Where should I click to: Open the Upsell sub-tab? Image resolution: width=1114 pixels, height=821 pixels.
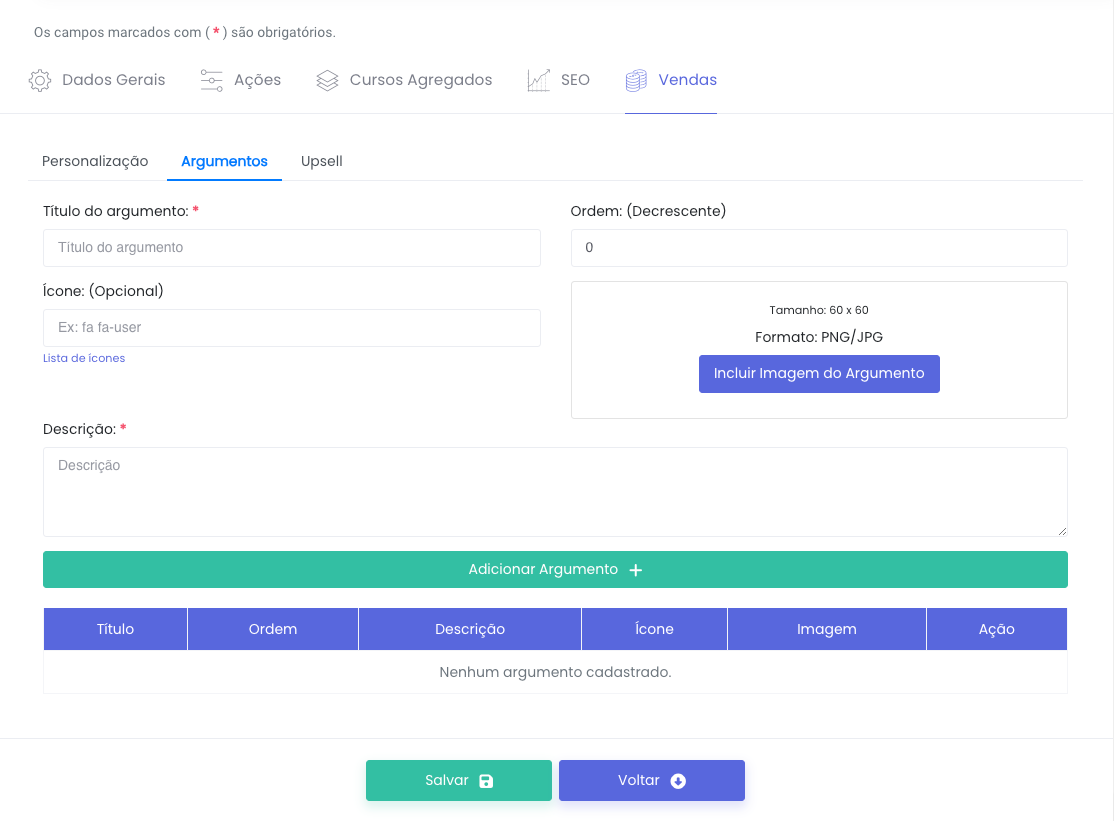[322, 161]
